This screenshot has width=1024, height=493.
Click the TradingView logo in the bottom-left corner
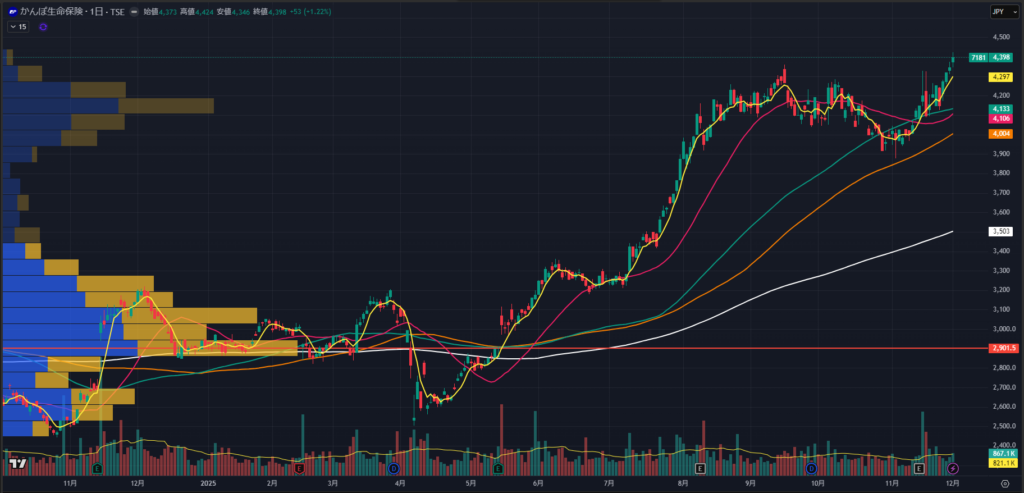click(x=17, y=464)
